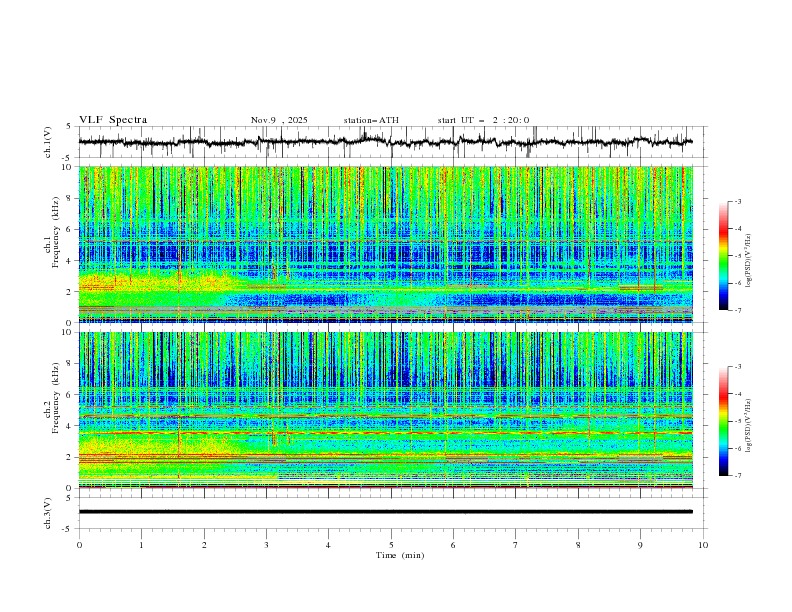792x612 pixels.
Task: Select the log(PSD) label beside ch.2 colorbar
Action: coord(748,426)
